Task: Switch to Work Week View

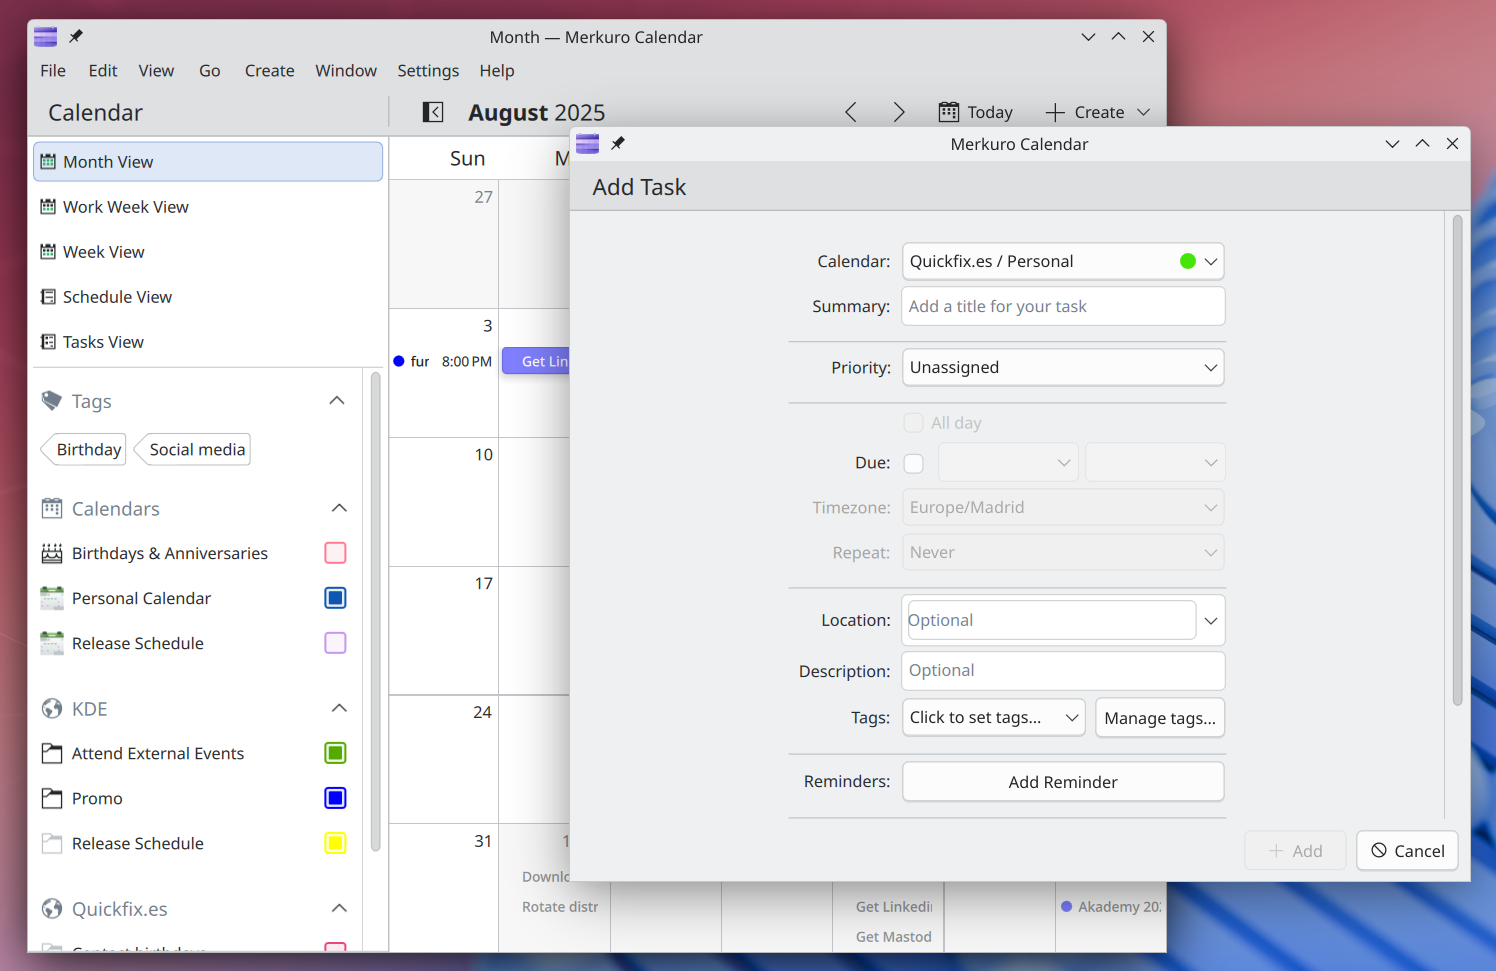Action: coord(208,207)
